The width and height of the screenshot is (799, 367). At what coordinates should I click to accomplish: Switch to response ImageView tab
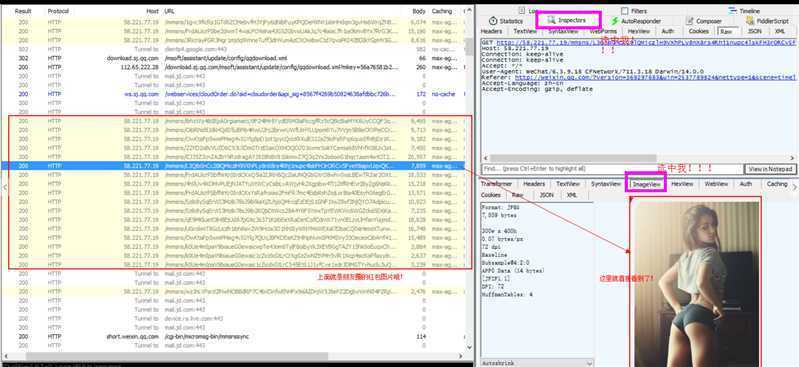click(646, 184)
